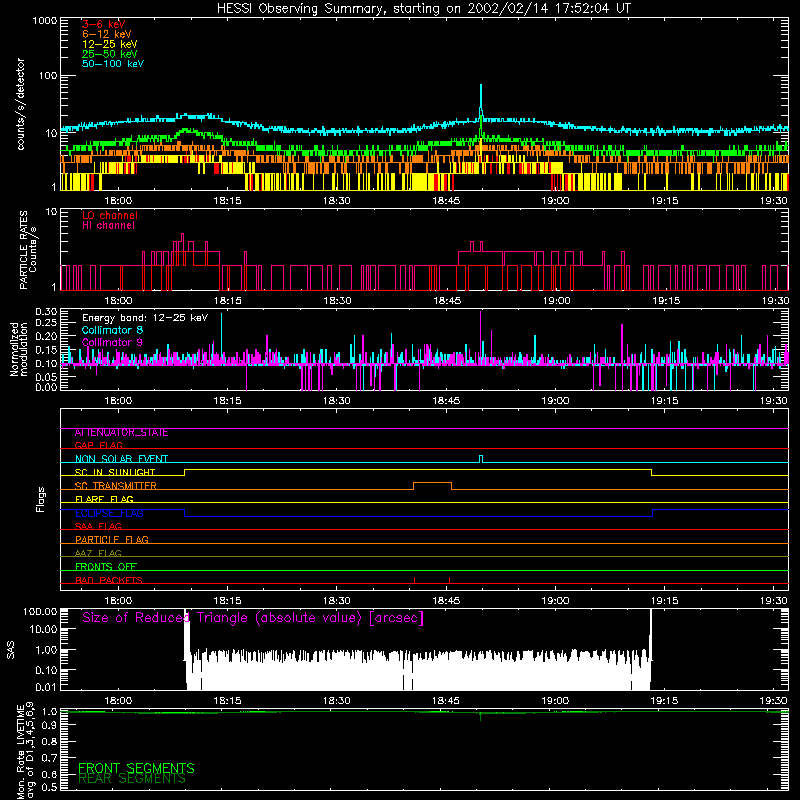The width and height of the screenshot is (800, 800).
Task: Select the HI channel legend label
Action: (x=108, y=226)
